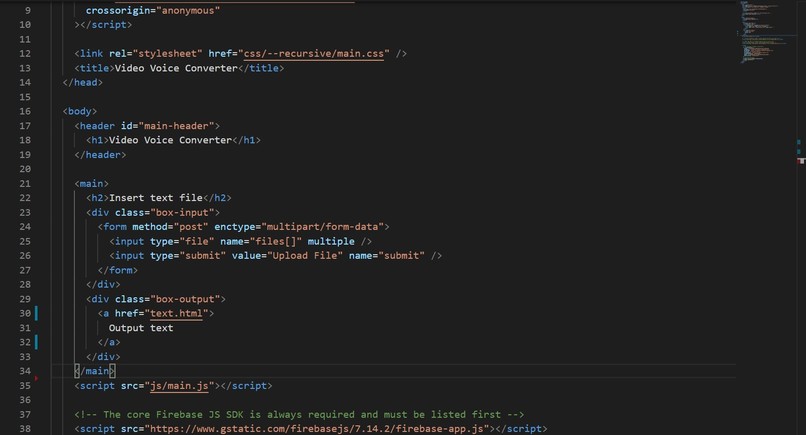Click line number 28 in the gutter
The width and height of the screenshot is (806, 435).
[x=25, y=284]
